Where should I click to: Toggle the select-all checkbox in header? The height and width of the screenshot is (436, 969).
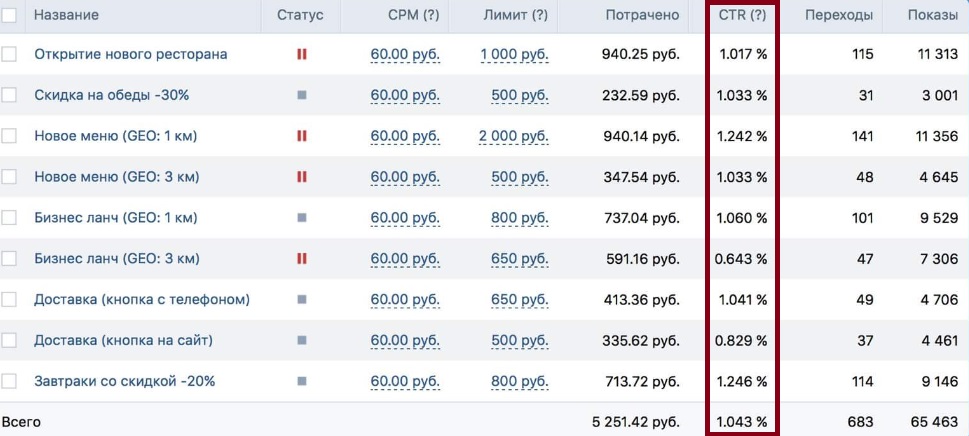point(9,15)
